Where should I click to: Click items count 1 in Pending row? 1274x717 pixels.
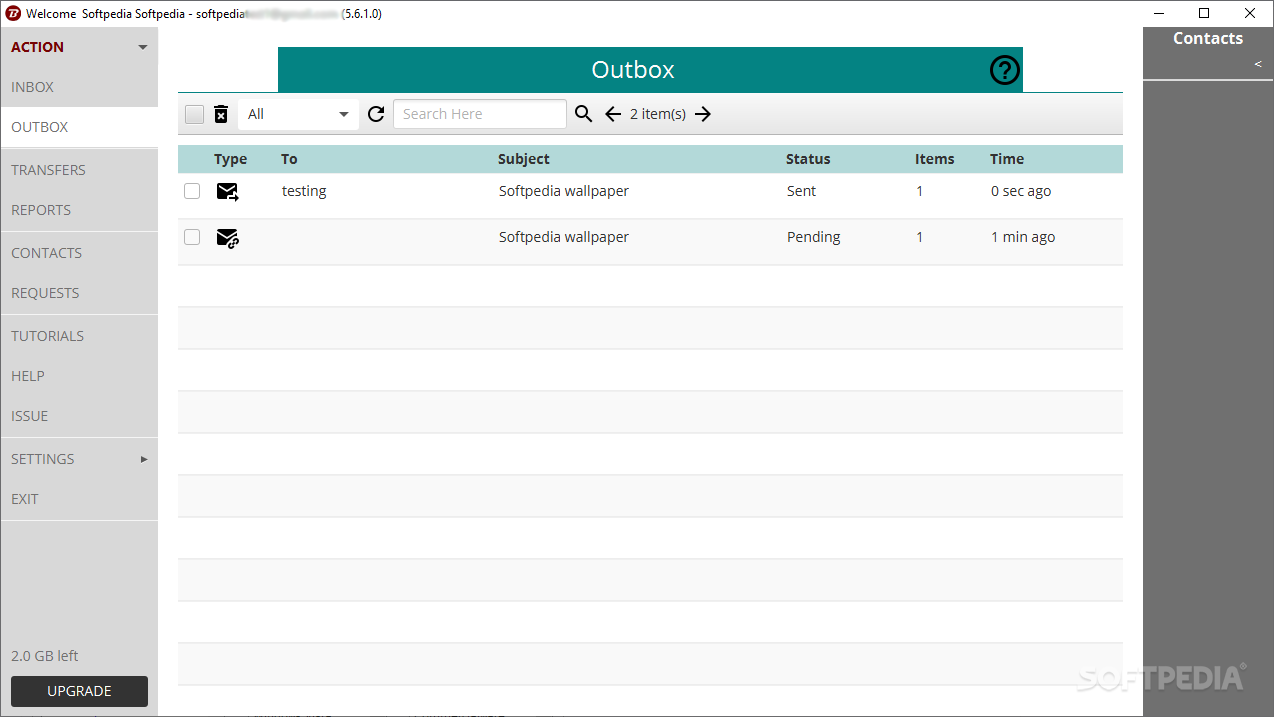pyautogui.click(x=920, y=237)
